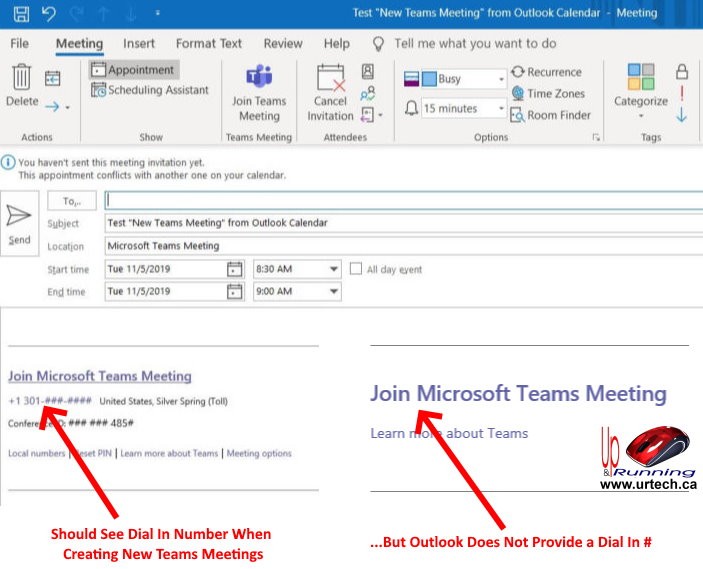The height and width of the screenshot is (569, 703).
Task: Set up meeting Recurrence
Action: [547, 72]
